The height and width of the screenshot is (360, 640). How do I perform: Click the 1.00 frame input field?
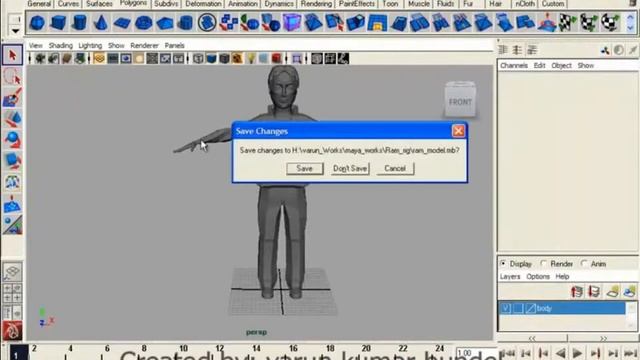(476, 353)
